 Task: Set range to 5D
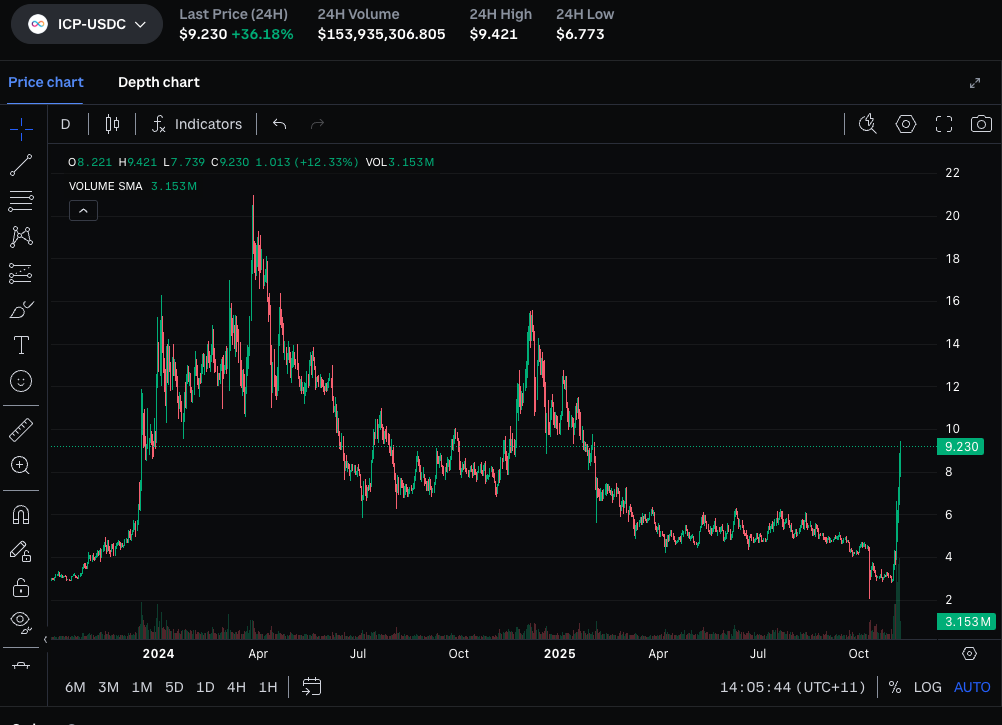pyautogui.click(x=174, y=687)
